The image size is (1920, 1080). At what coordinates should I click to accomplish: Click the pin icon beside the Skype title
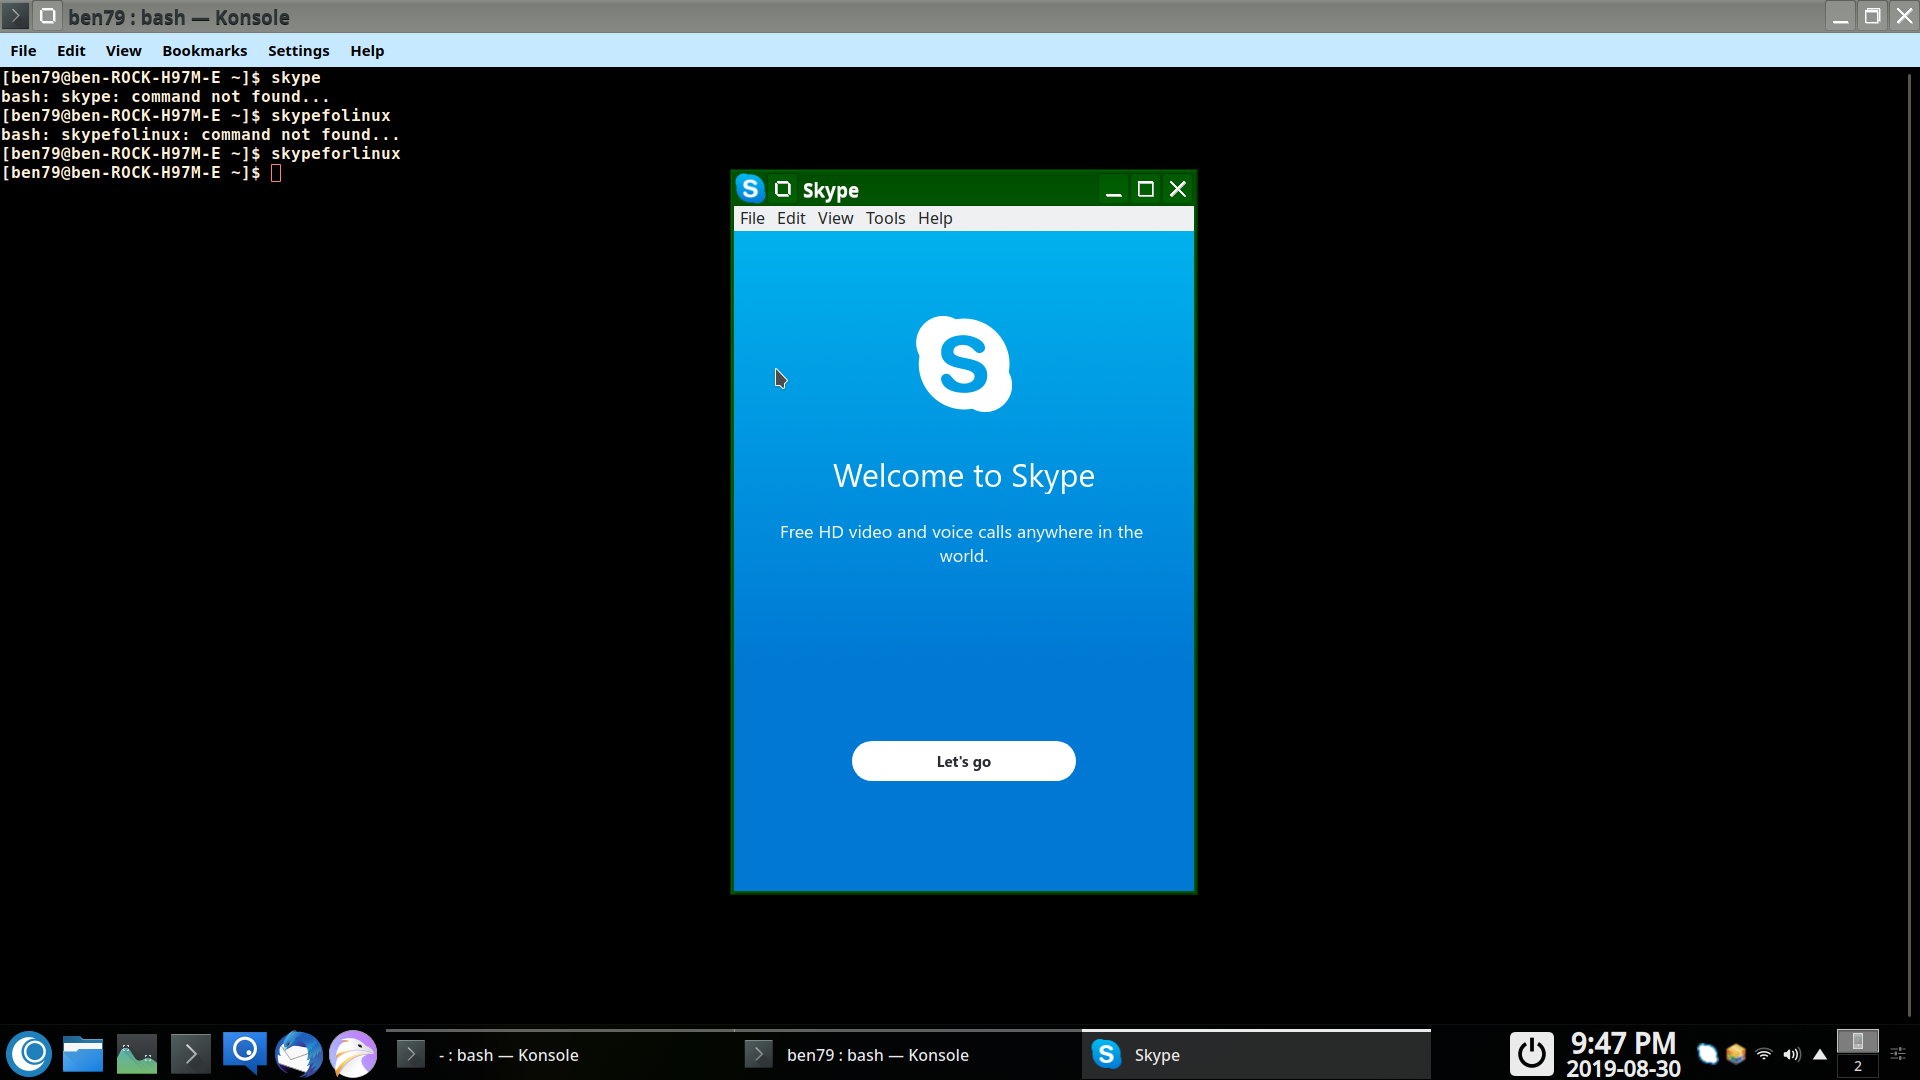click(783, 189)
